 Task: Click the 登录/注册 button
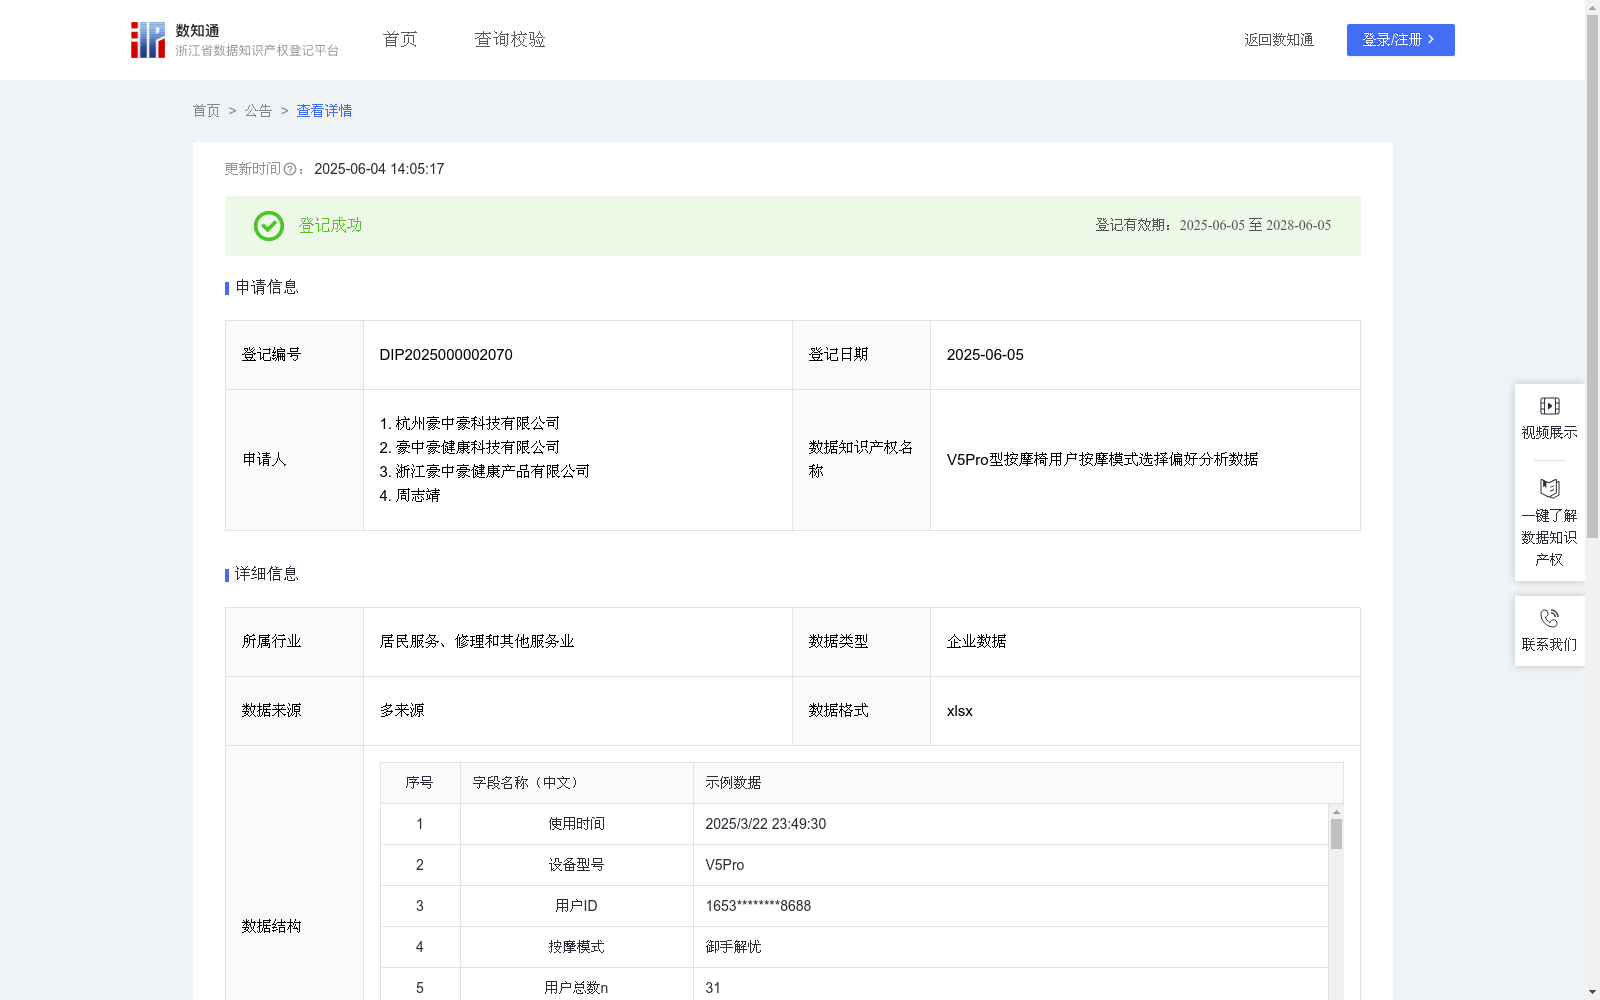1400,40
